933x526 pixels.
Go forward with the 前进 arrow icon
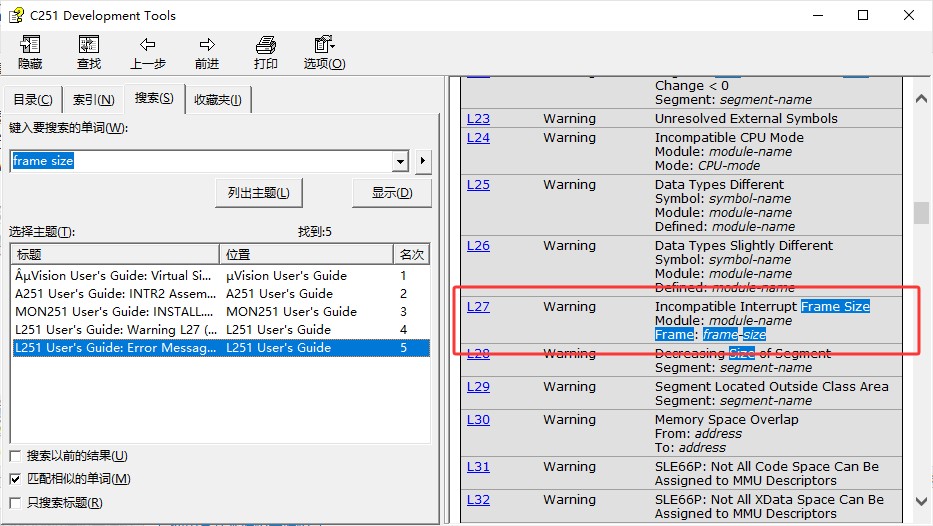(207, 45)
